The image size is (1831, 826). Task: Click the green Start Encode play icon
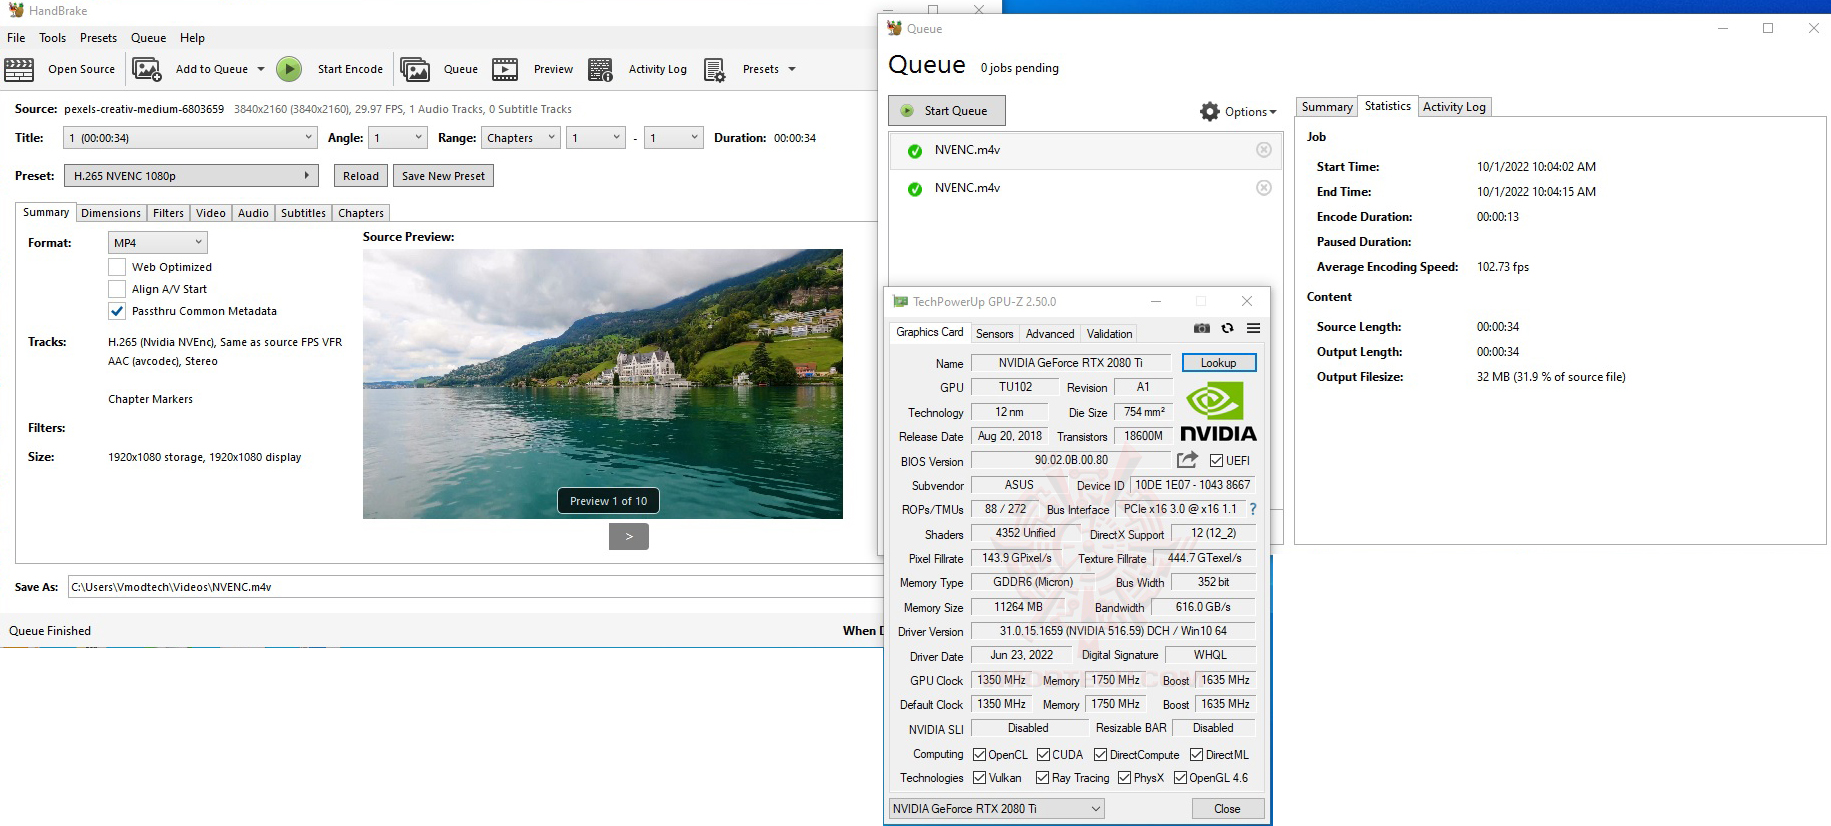(289, 69)
